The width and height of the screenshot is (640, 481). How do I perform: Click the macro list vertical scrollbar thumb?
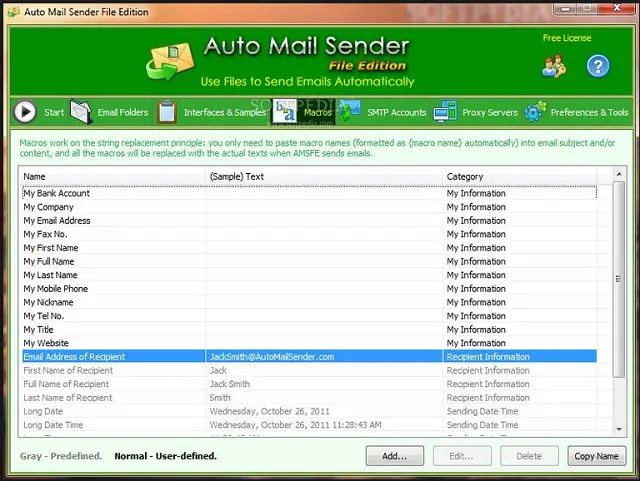[x=619, y=279]
